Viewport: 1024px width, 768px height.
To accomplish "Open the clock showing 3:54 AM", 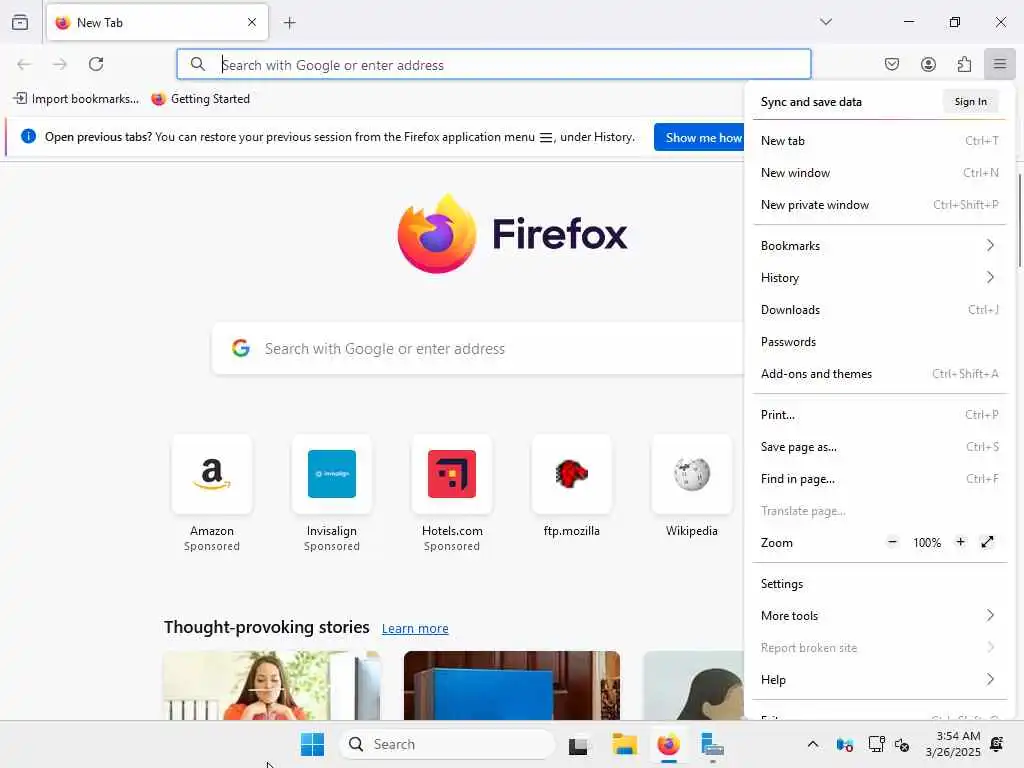I will coord(953,744).
